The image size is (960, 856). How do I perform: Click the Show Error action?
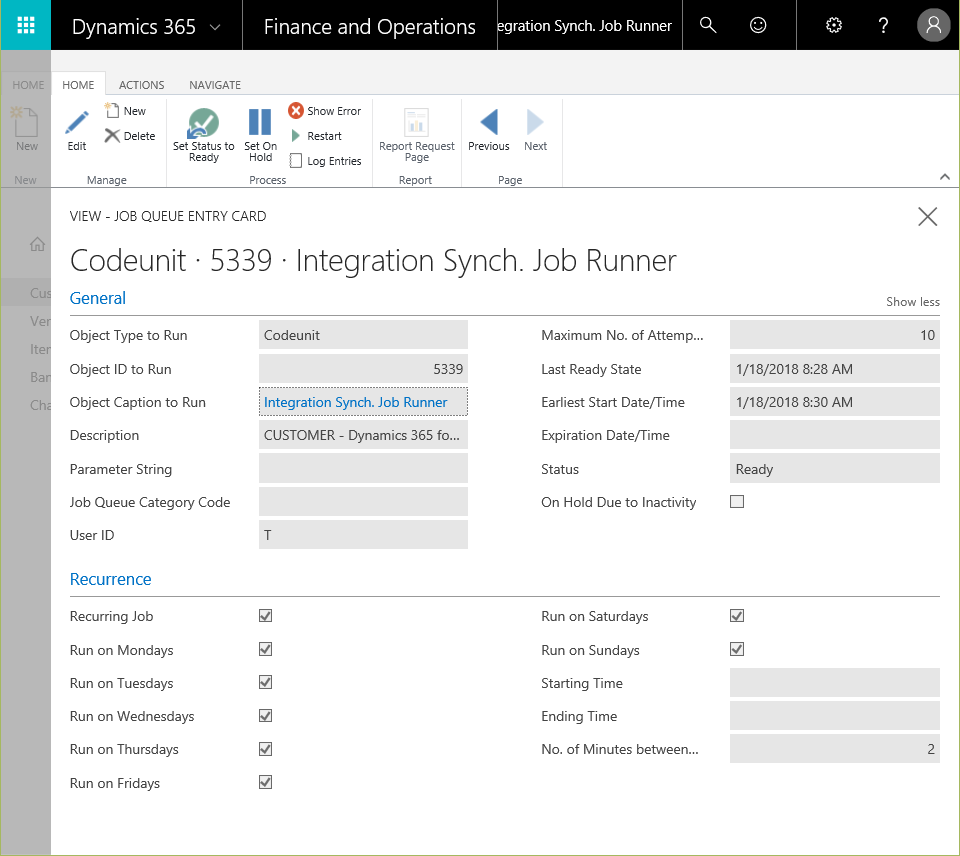(325, 111)
